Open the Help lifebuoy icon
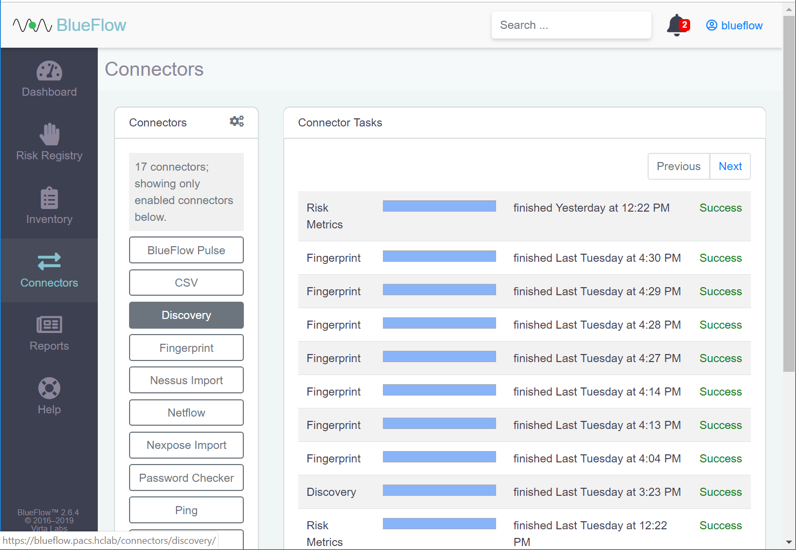This screenshot has width=796, height=550. [49, 388]
